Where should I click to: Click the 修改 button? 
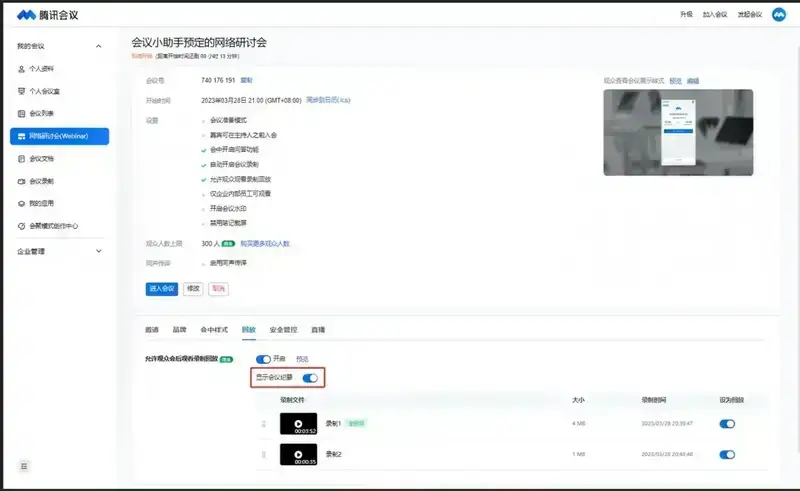point(193,289)
